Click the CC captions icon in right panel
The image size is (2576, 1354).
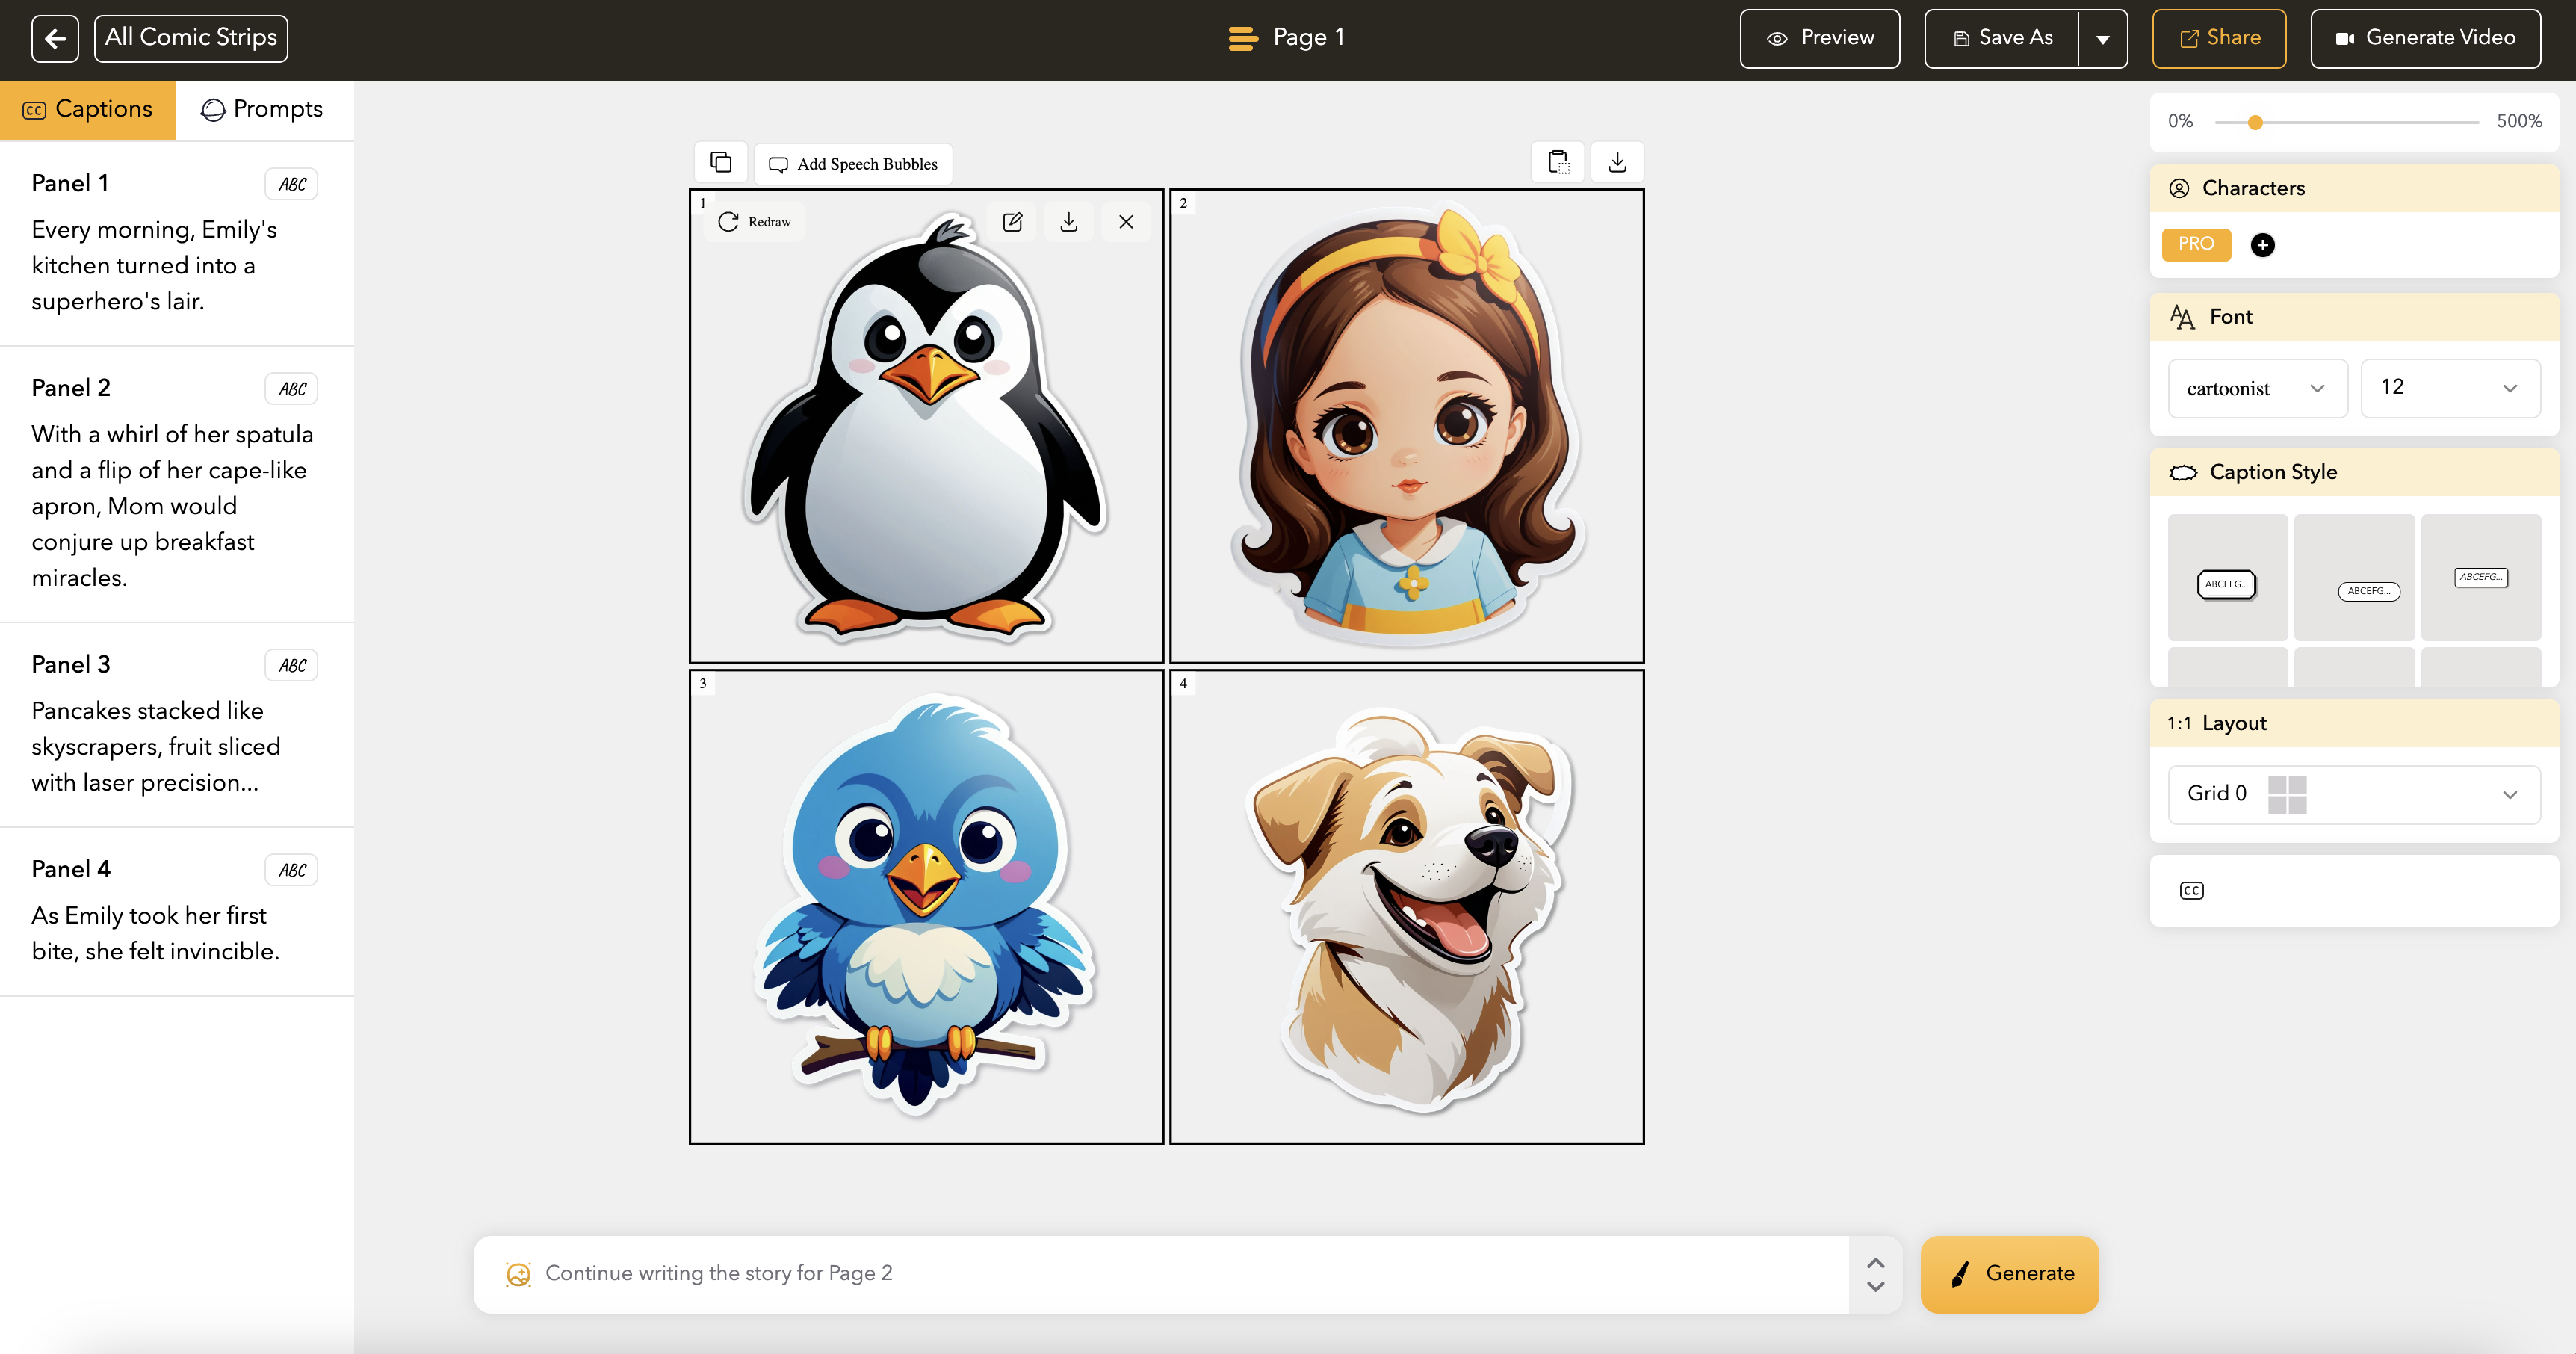click(2191, 890)
